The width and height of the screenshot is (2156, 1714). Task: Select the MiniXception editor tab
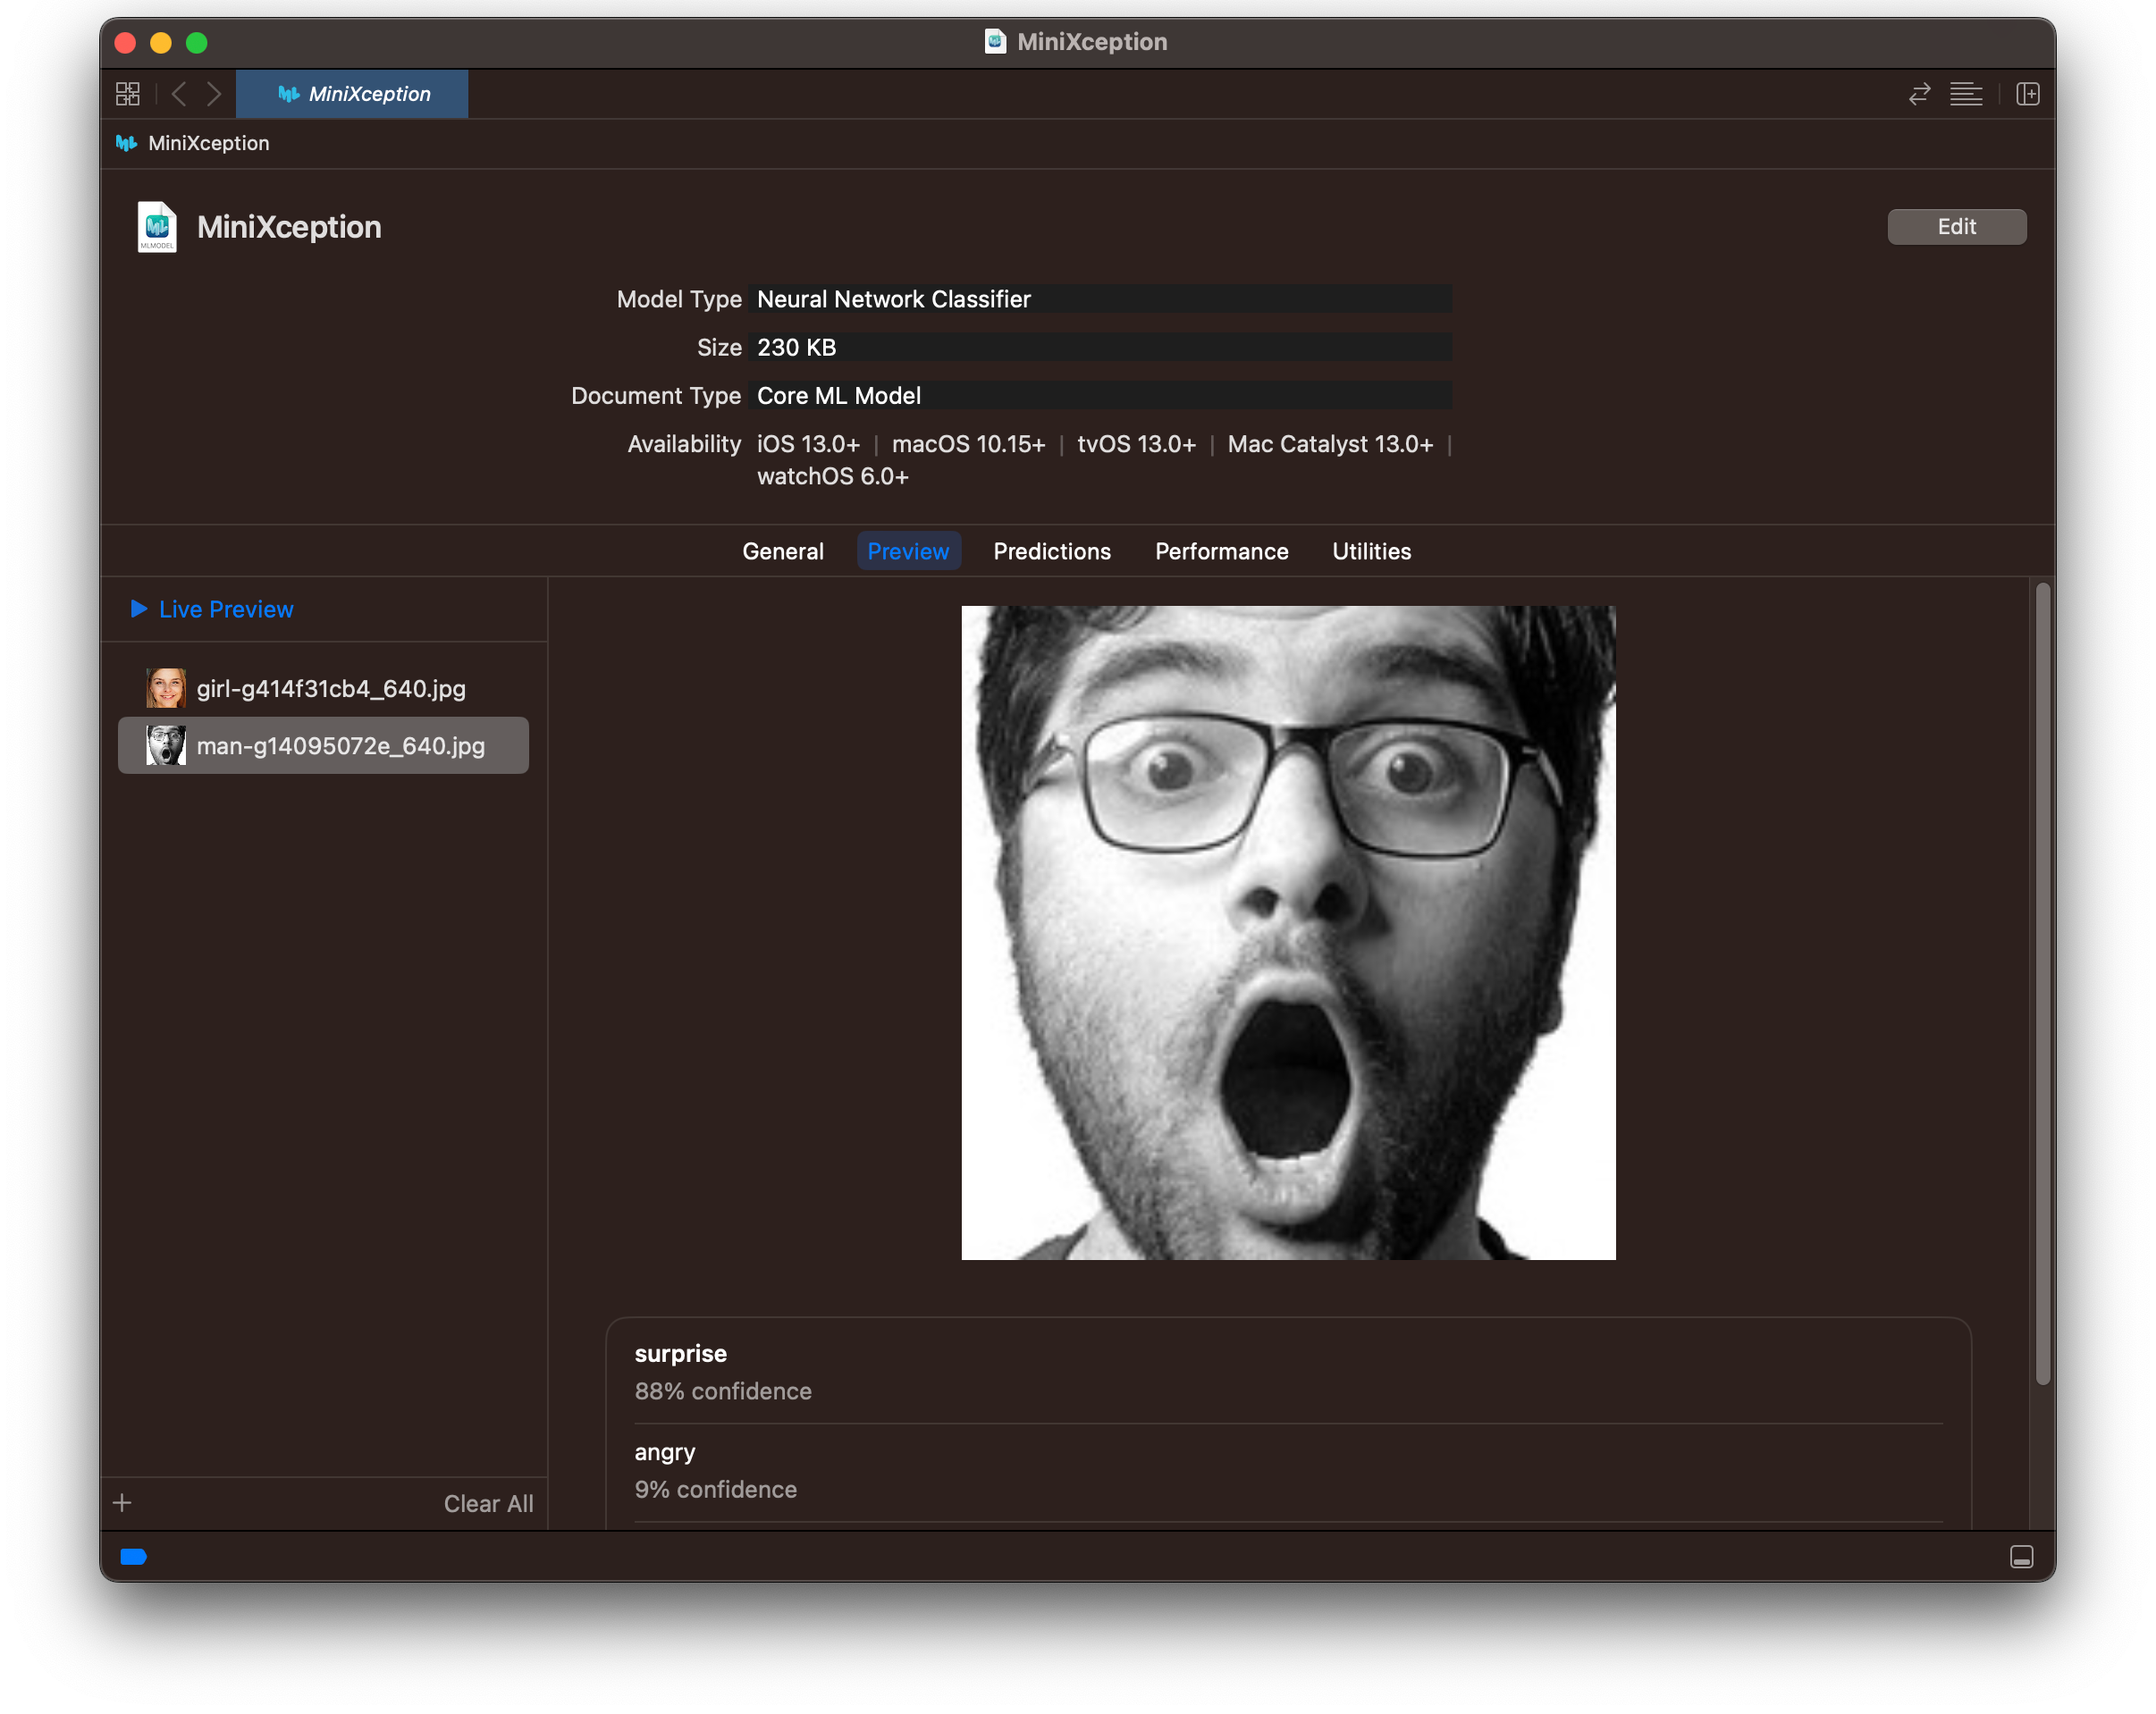[352, 94]
